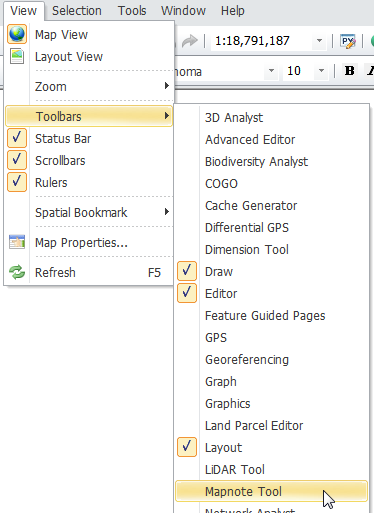Click the Map View globe icon

[17, 34]
